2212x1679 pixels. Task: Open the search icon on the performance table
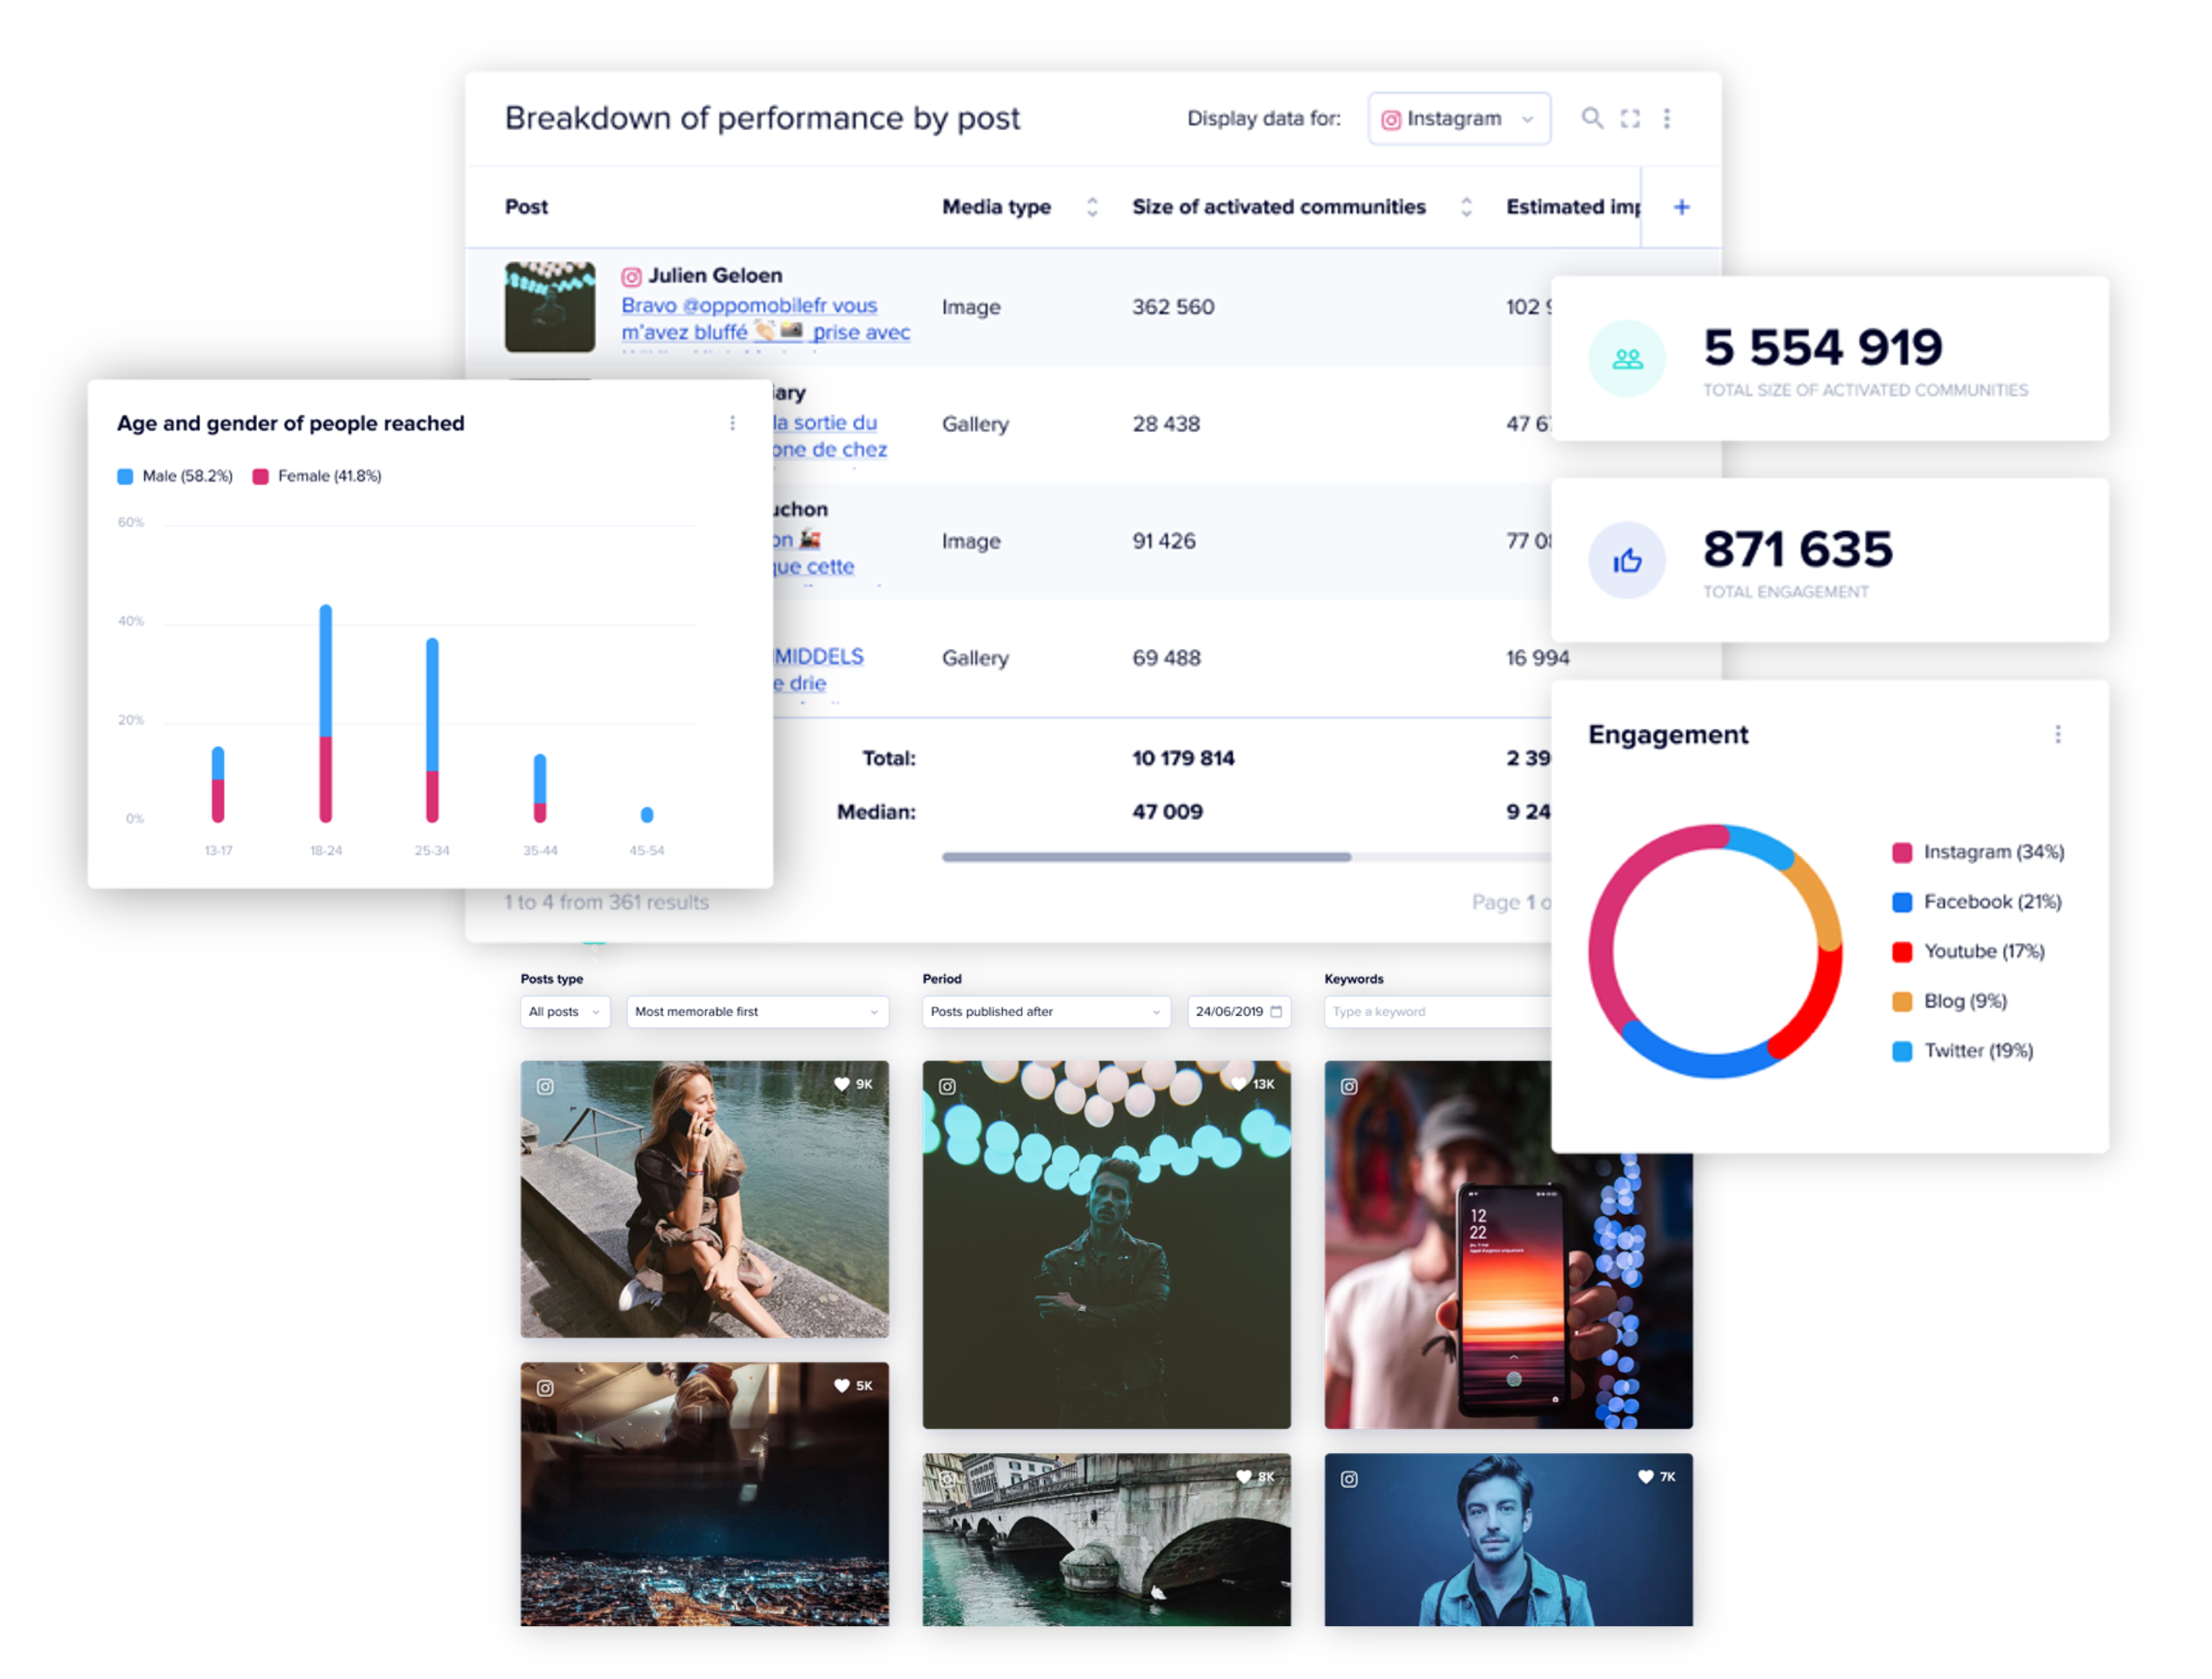pyautogui.click(x=1592, y=118)
